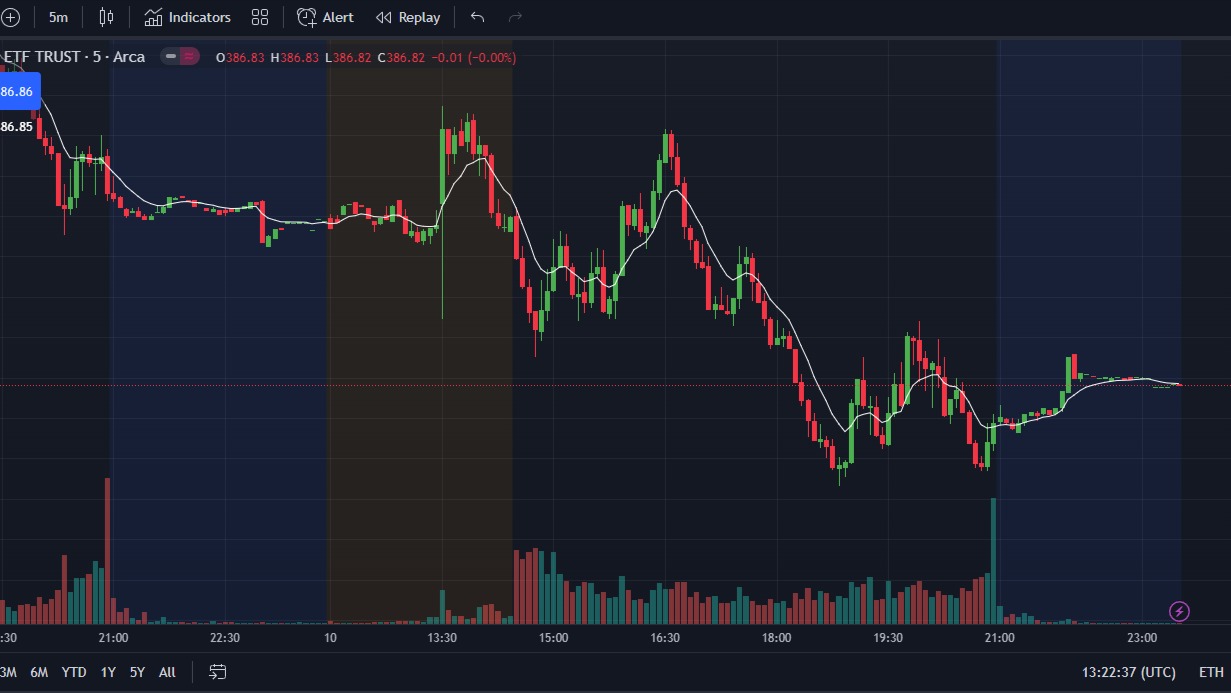Click the -0.01 (-0.00%) change value
Viewport: 1231px width, 693px height.
[x=474, y=58]
